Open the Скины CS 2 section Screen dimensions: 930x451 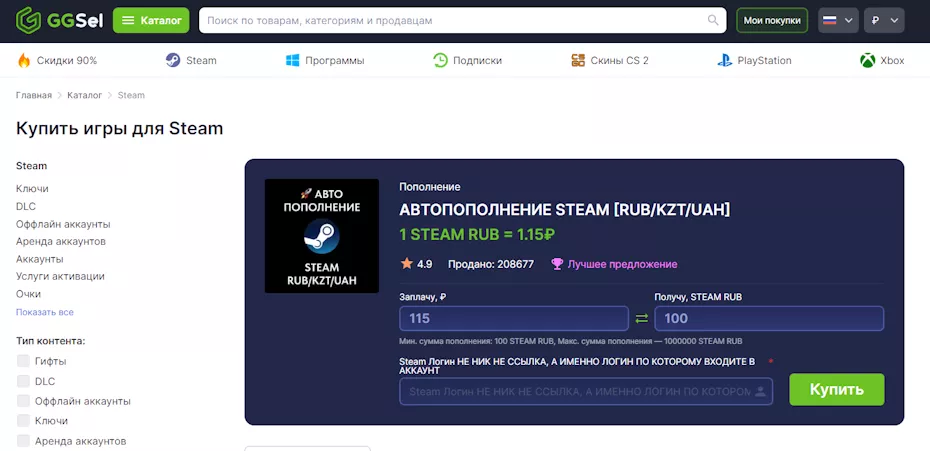[609, 60]
